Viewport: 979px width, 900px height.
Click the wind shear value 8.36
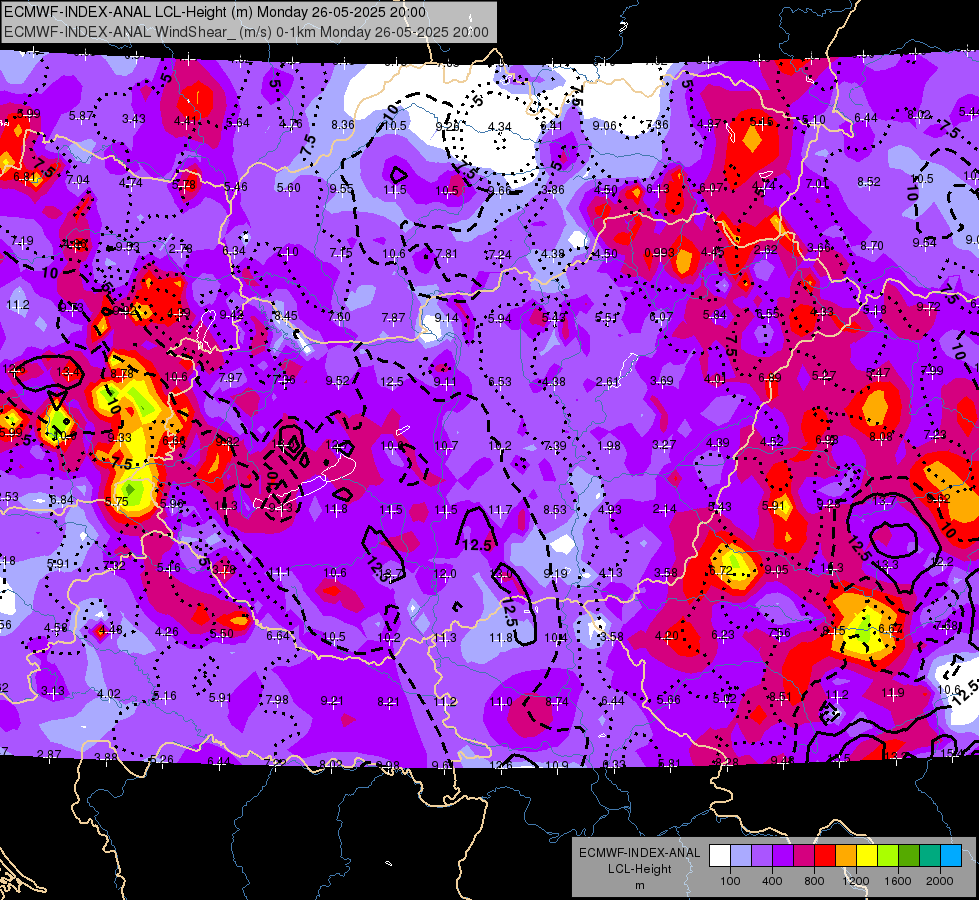point(343,125)
